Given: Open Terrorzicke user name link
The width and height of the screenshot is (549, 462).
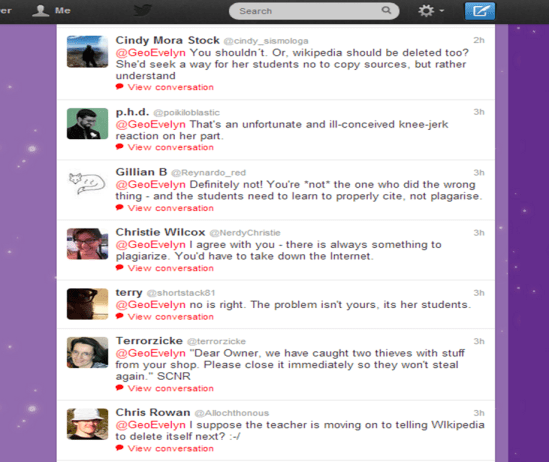Looking at the screenshot, I should coord(149,341).
